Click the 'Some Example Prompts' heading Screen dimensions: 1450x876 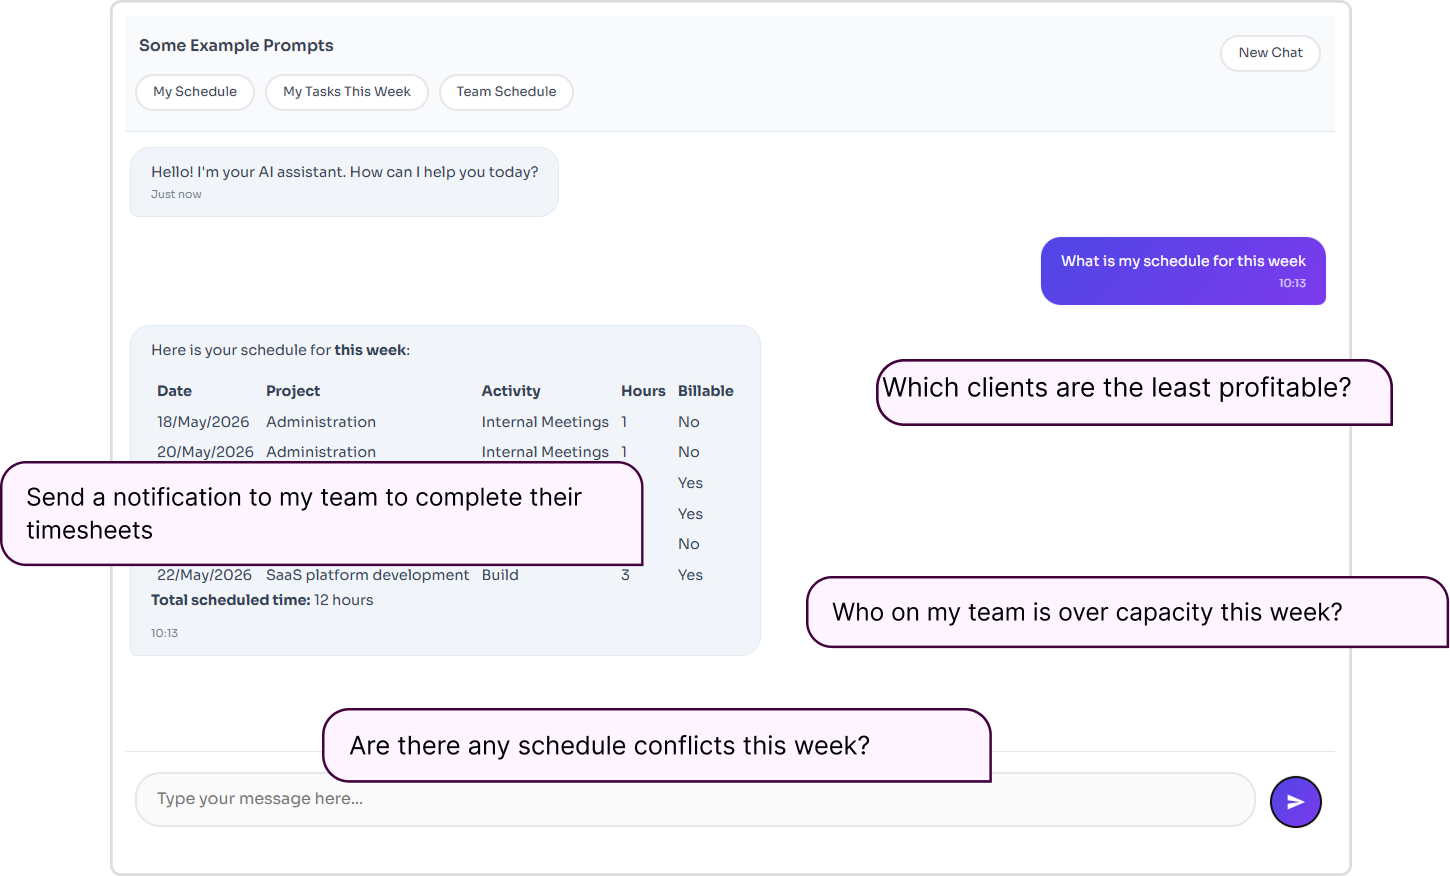(236, 45)
